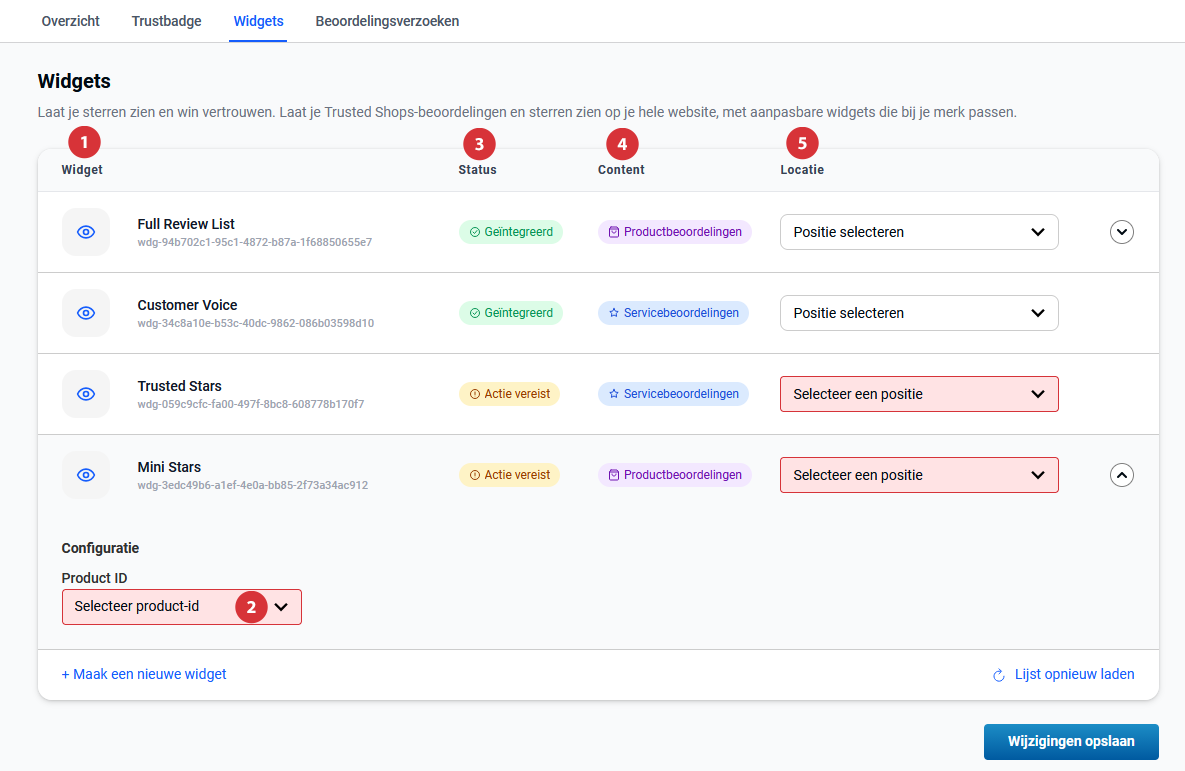Click Maak een nieuwe widget link
The image size is (1185, 771).
point(144,674)
